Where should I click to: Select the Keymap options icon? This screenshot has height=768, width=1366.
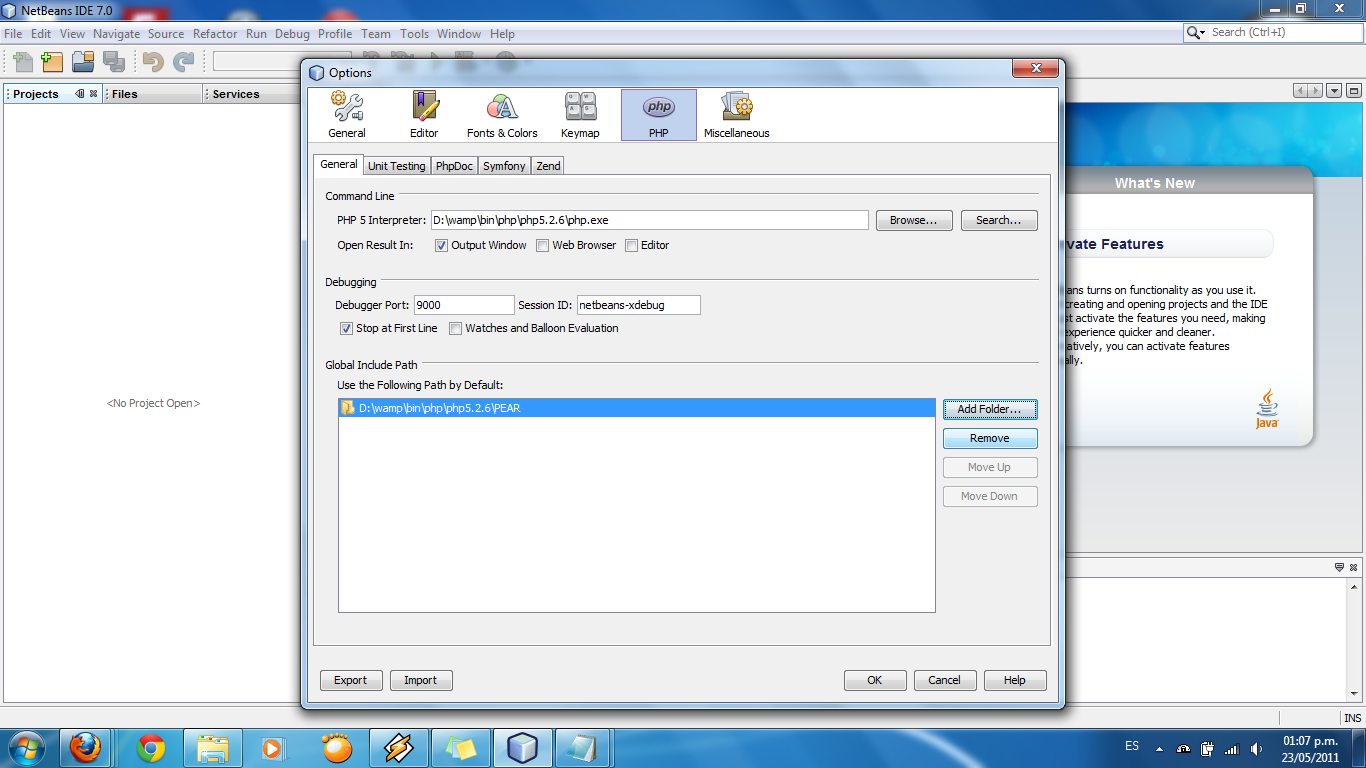(x=580, y=113)
